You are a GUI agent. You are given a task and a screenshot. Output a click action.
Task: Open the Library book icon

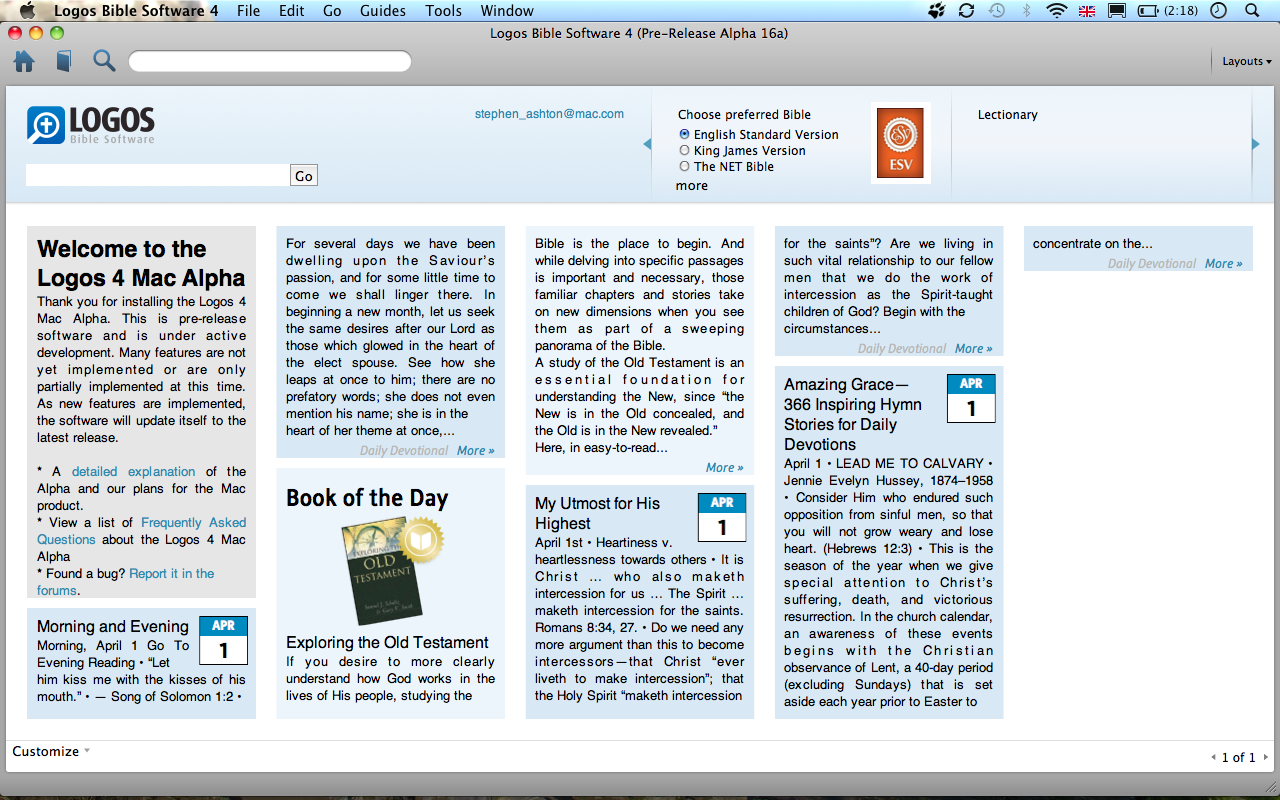point(64,62)
